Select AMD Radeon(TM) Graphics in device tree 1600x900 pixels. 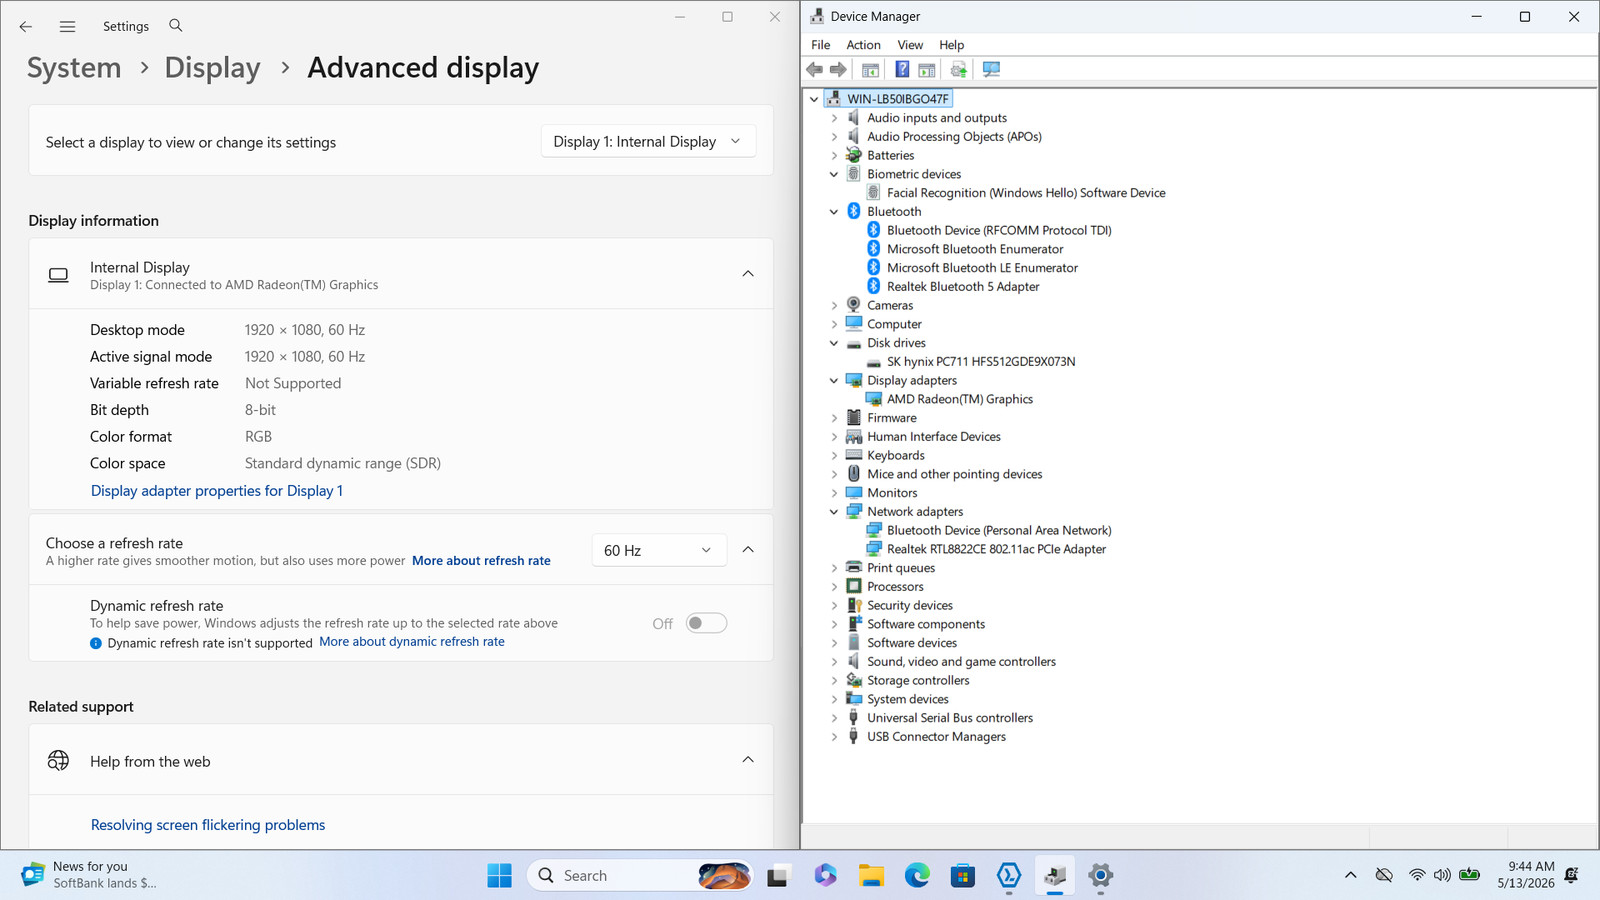pyautogui.click(x=960, y=399)
